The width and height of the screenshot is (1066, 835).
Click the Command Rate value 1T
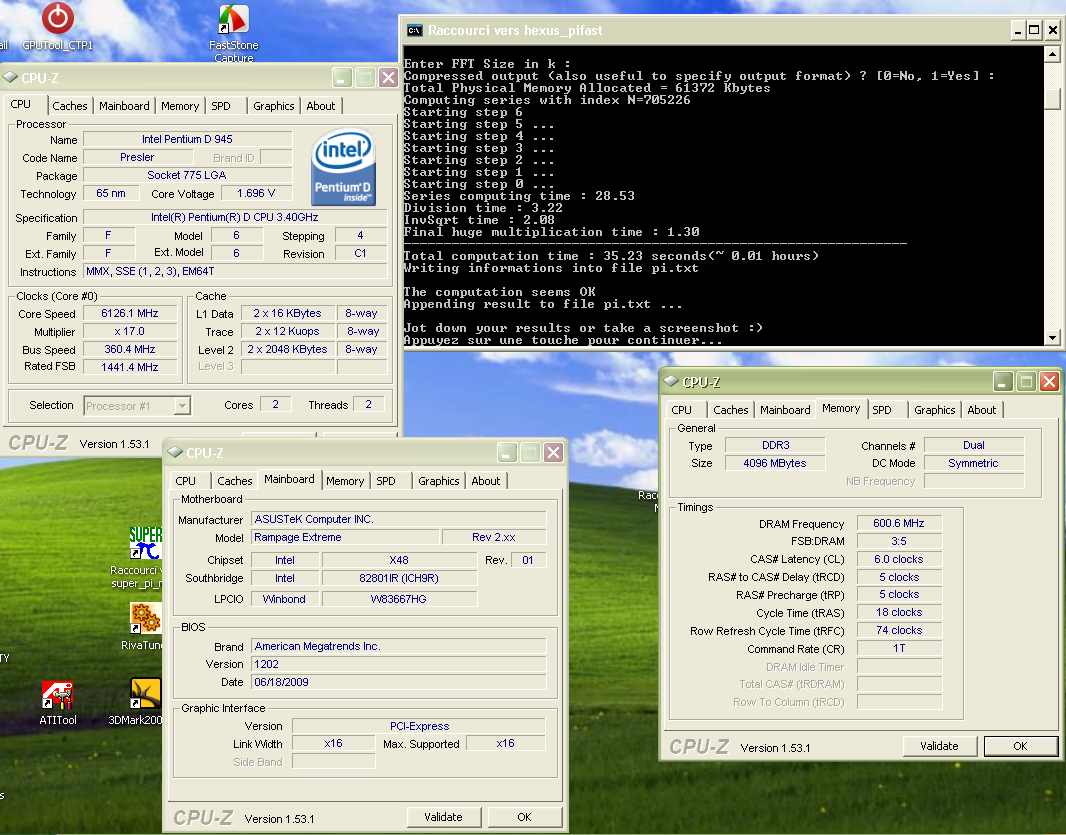tap(899, 648)
